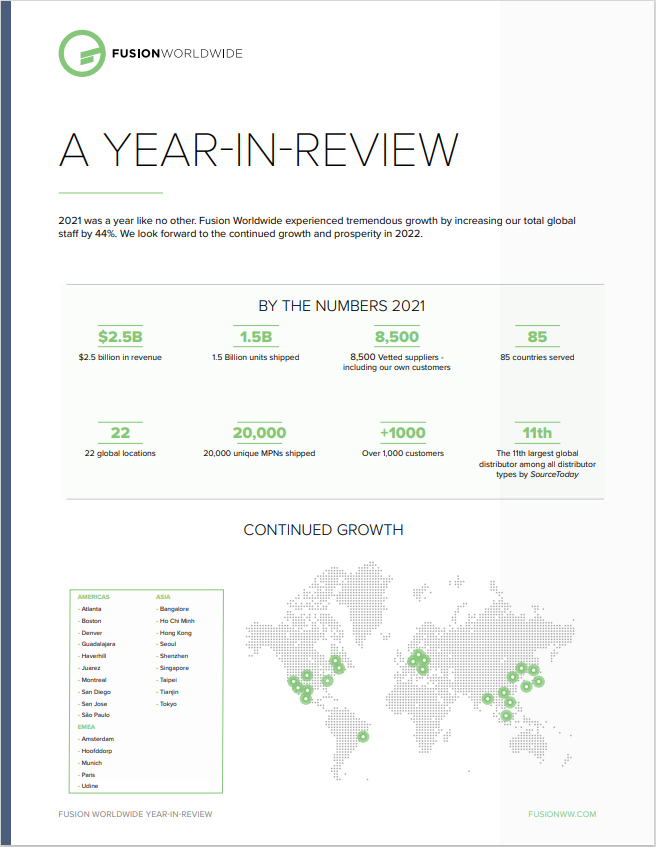Click the '85 countries served' caption
Viewport: 656px width, 847px height.
[537, 357]
